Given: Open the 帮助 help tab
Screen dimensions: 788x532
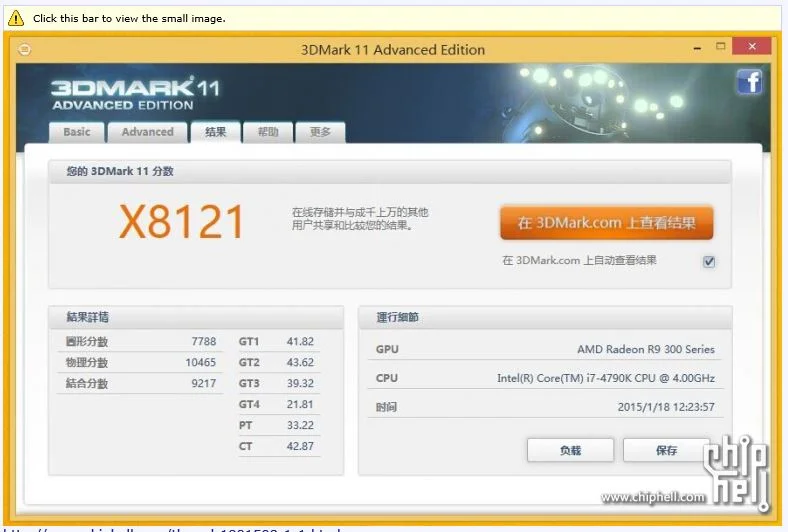Looking at the screenshot, I should click(267, 132).
